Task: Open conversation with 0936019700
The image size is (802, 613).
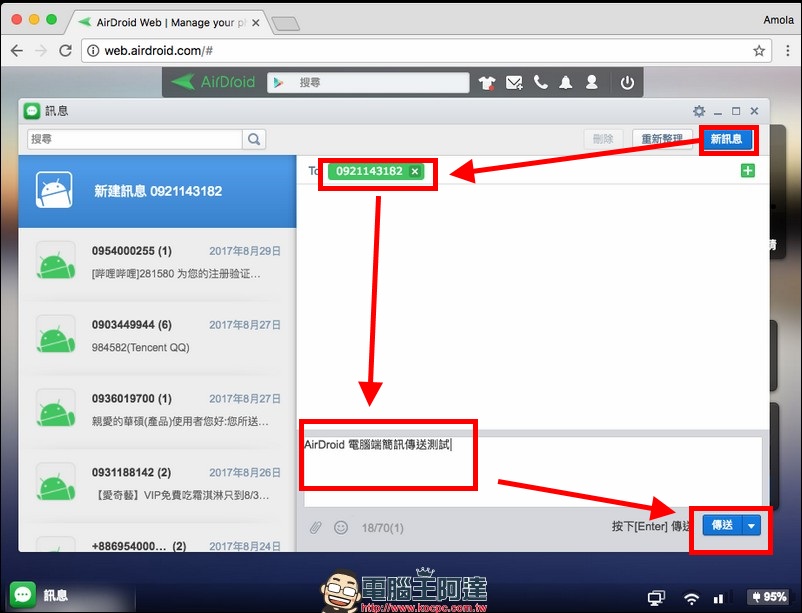Action: click(158, 410)
